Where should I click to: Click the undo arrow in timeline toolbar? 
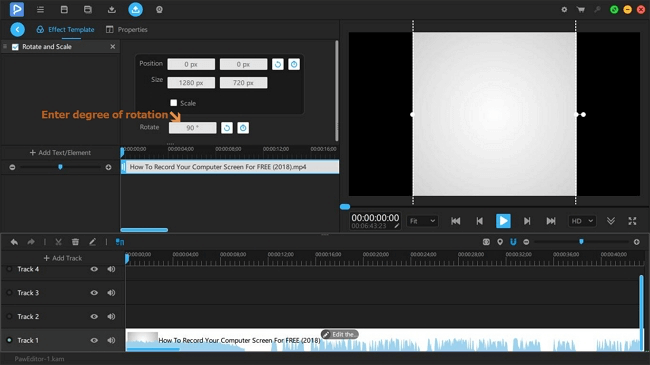click(14, 242)
